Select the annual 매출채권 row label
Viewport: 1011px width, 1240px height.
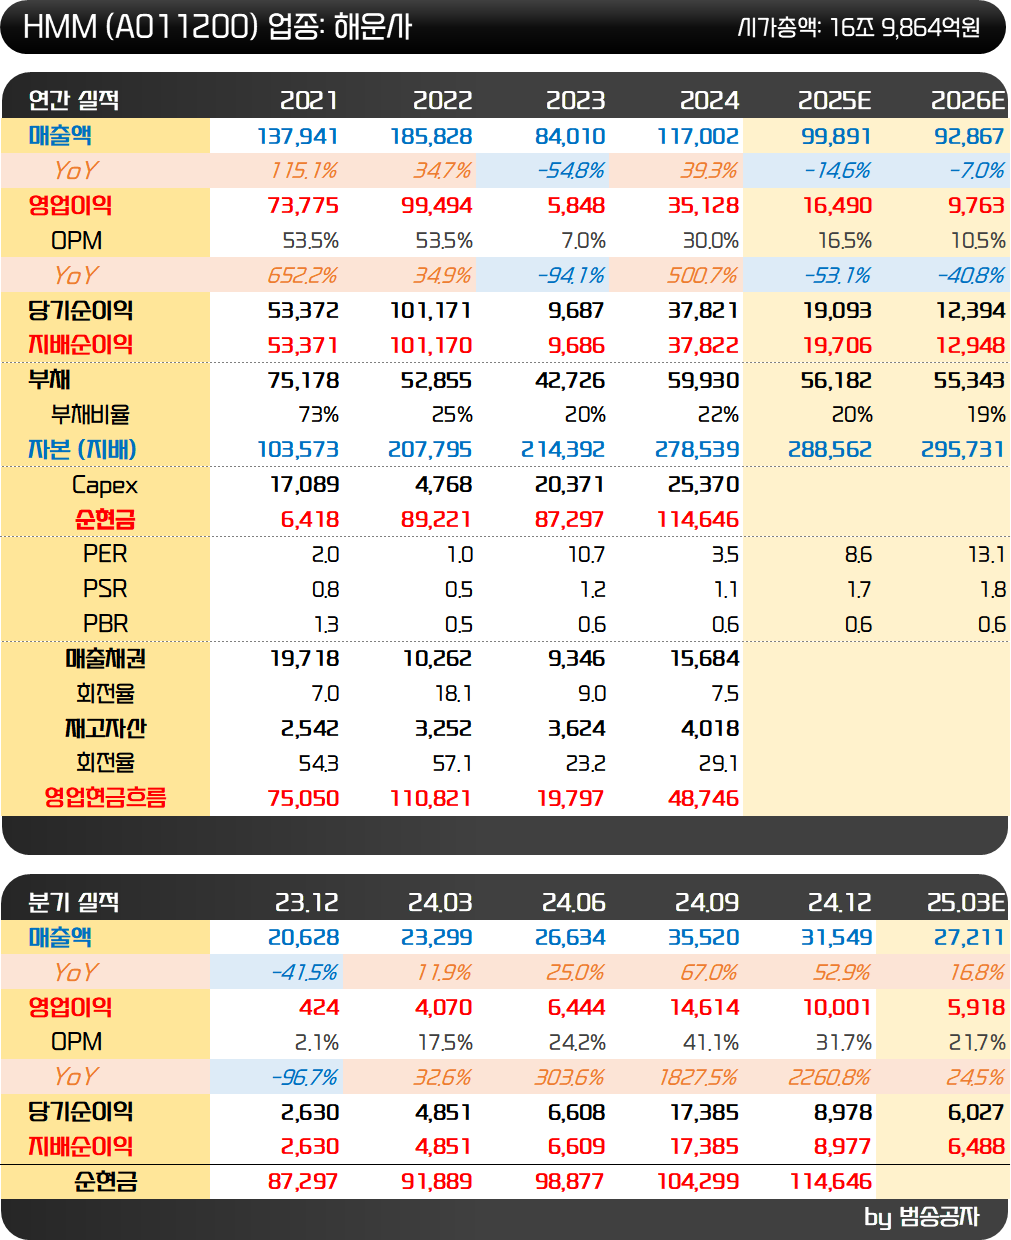pyautogui.click(x=106, y=659)
